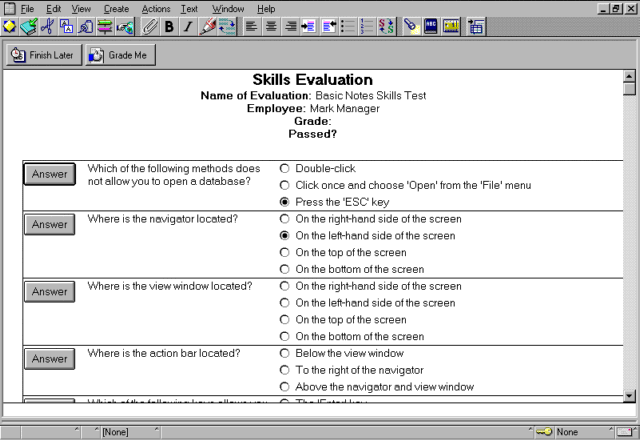Choose bottom of screen for view window

point(284,336)
